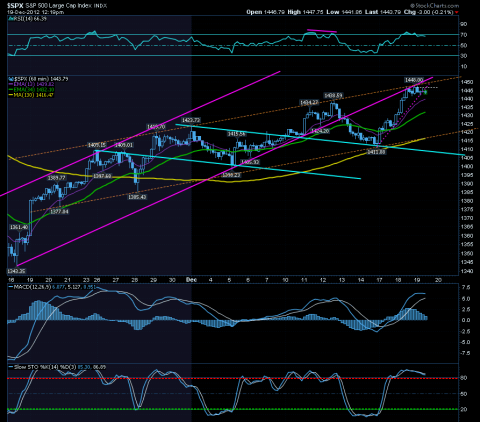The image size is (480, 422).
Task: Select the 1343.35 price low label
Action: (17, 271)
